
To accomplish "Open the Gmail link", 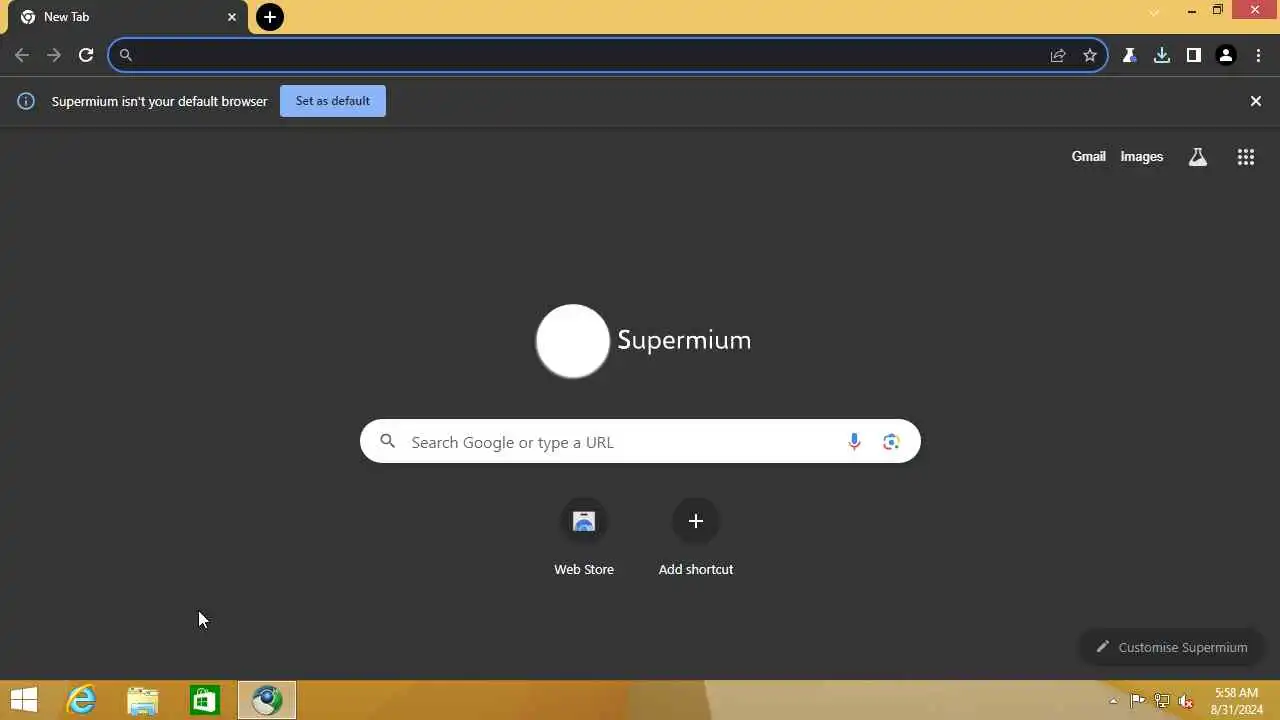I will [x=1089, y=156].
